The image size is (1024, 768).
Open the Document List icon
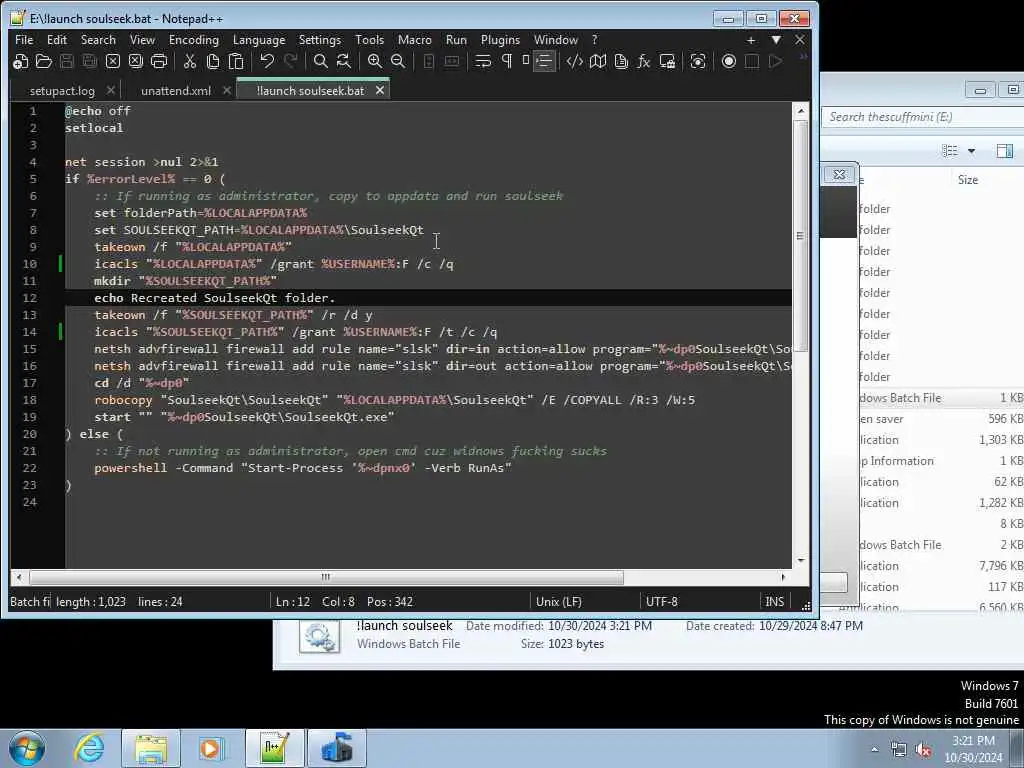[620, 61]
